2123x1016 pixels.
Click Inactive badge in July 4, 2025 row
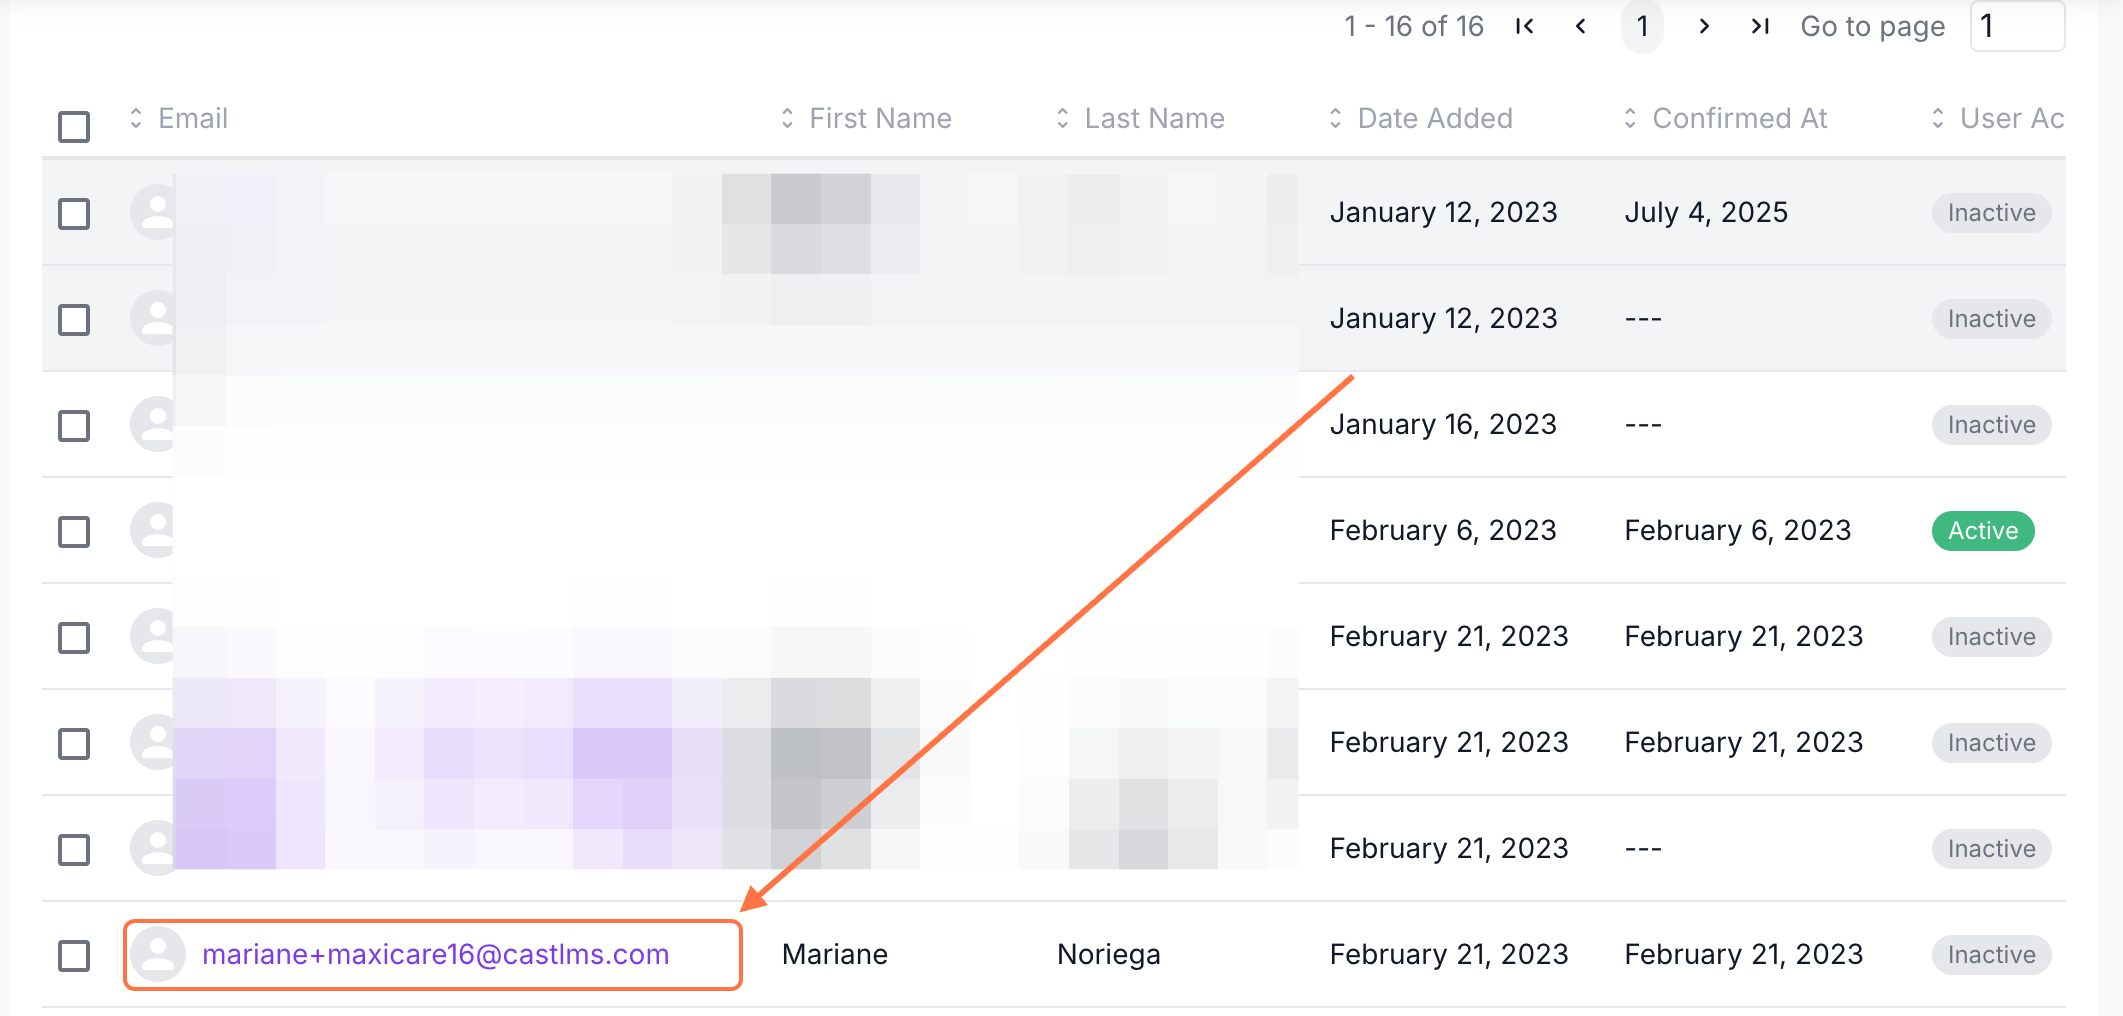[x=1991, y=213]
